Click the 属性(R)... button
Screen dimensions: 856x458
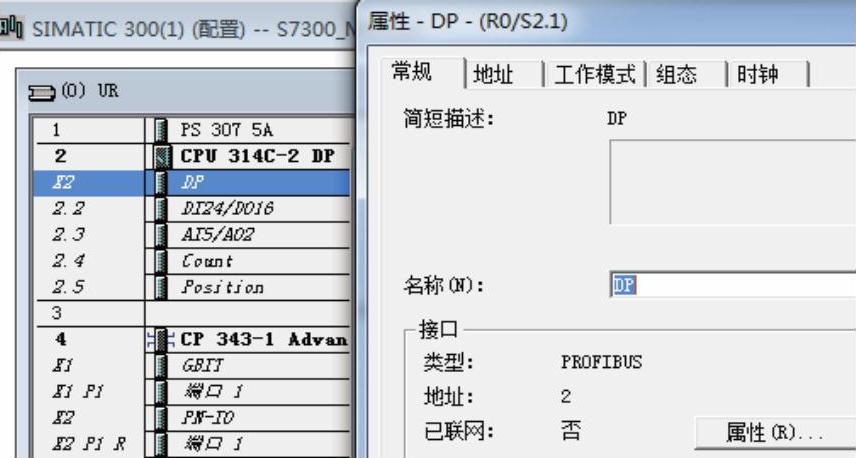(774, 433)
